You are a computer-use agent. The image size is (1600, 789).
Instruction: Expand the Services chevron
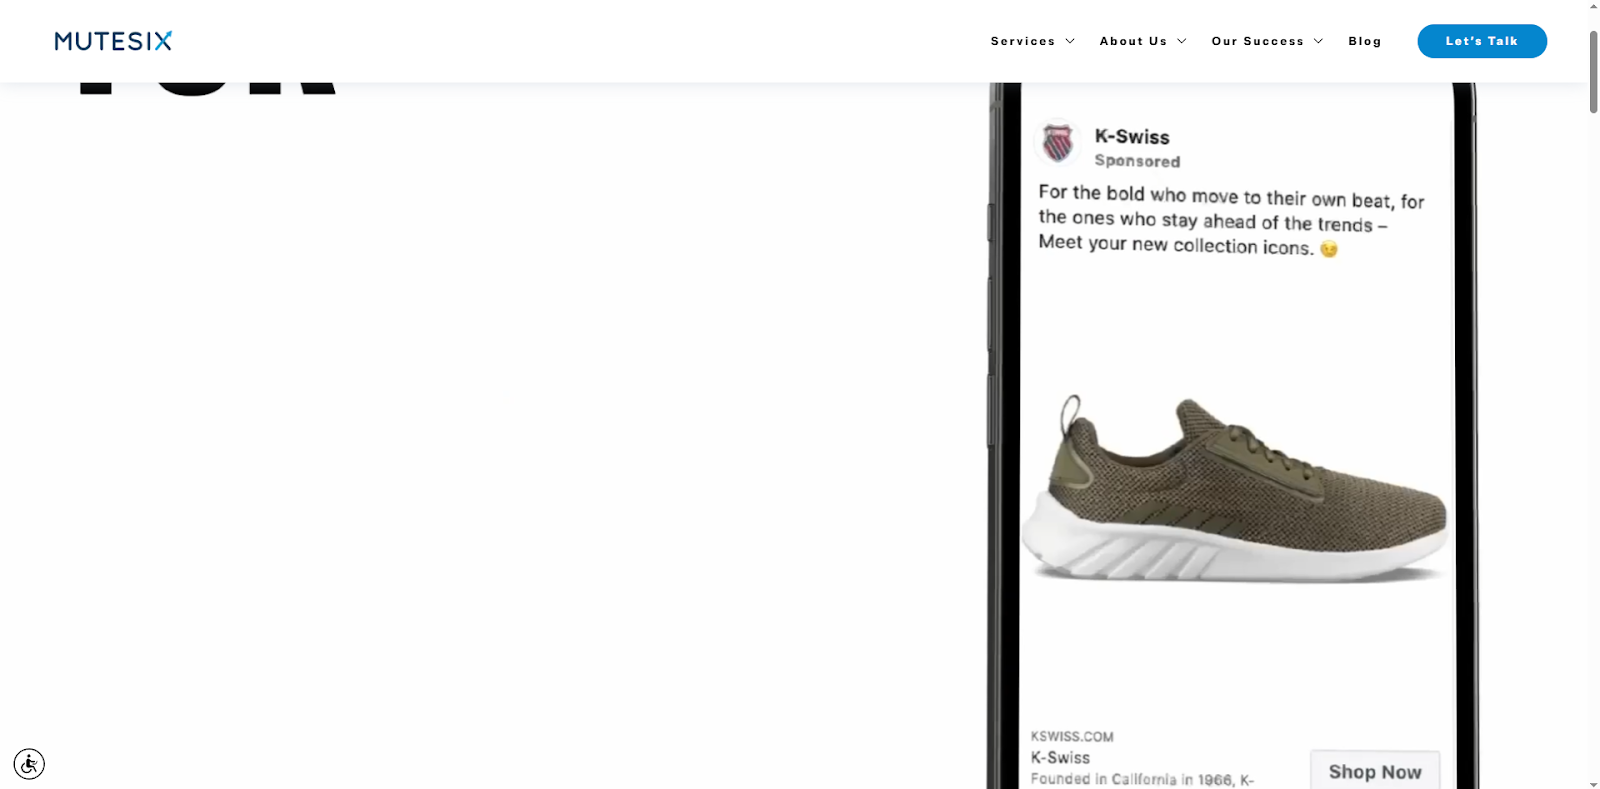click(1070, 41)
